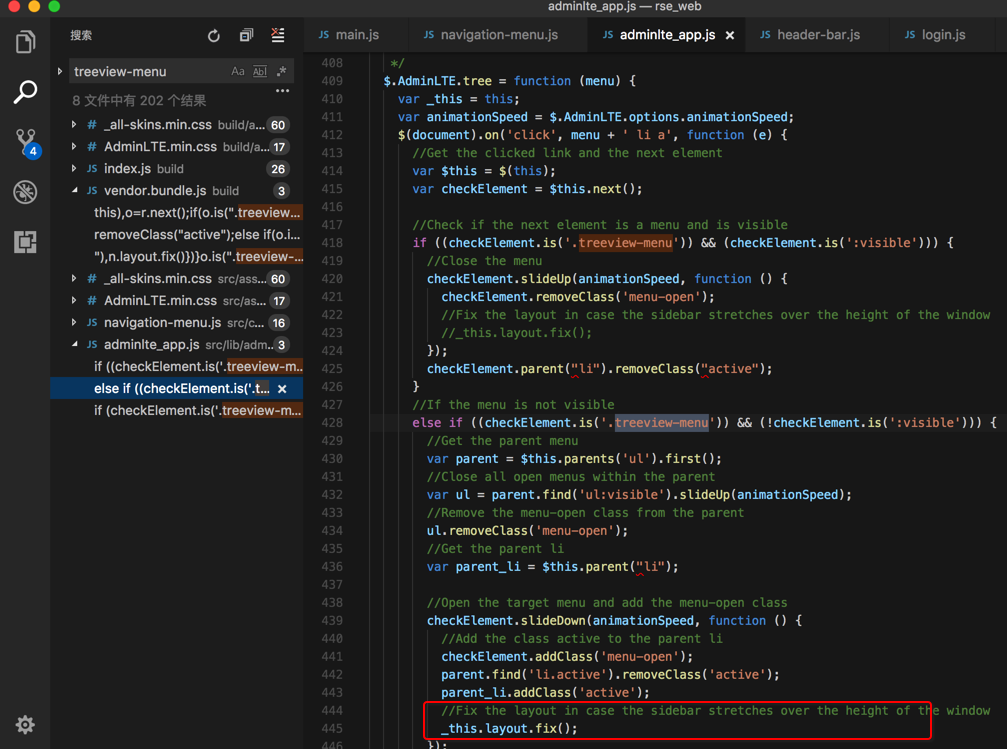Refresh the search results
This screenshot has width=1007, height=749.
pos(213,36)
